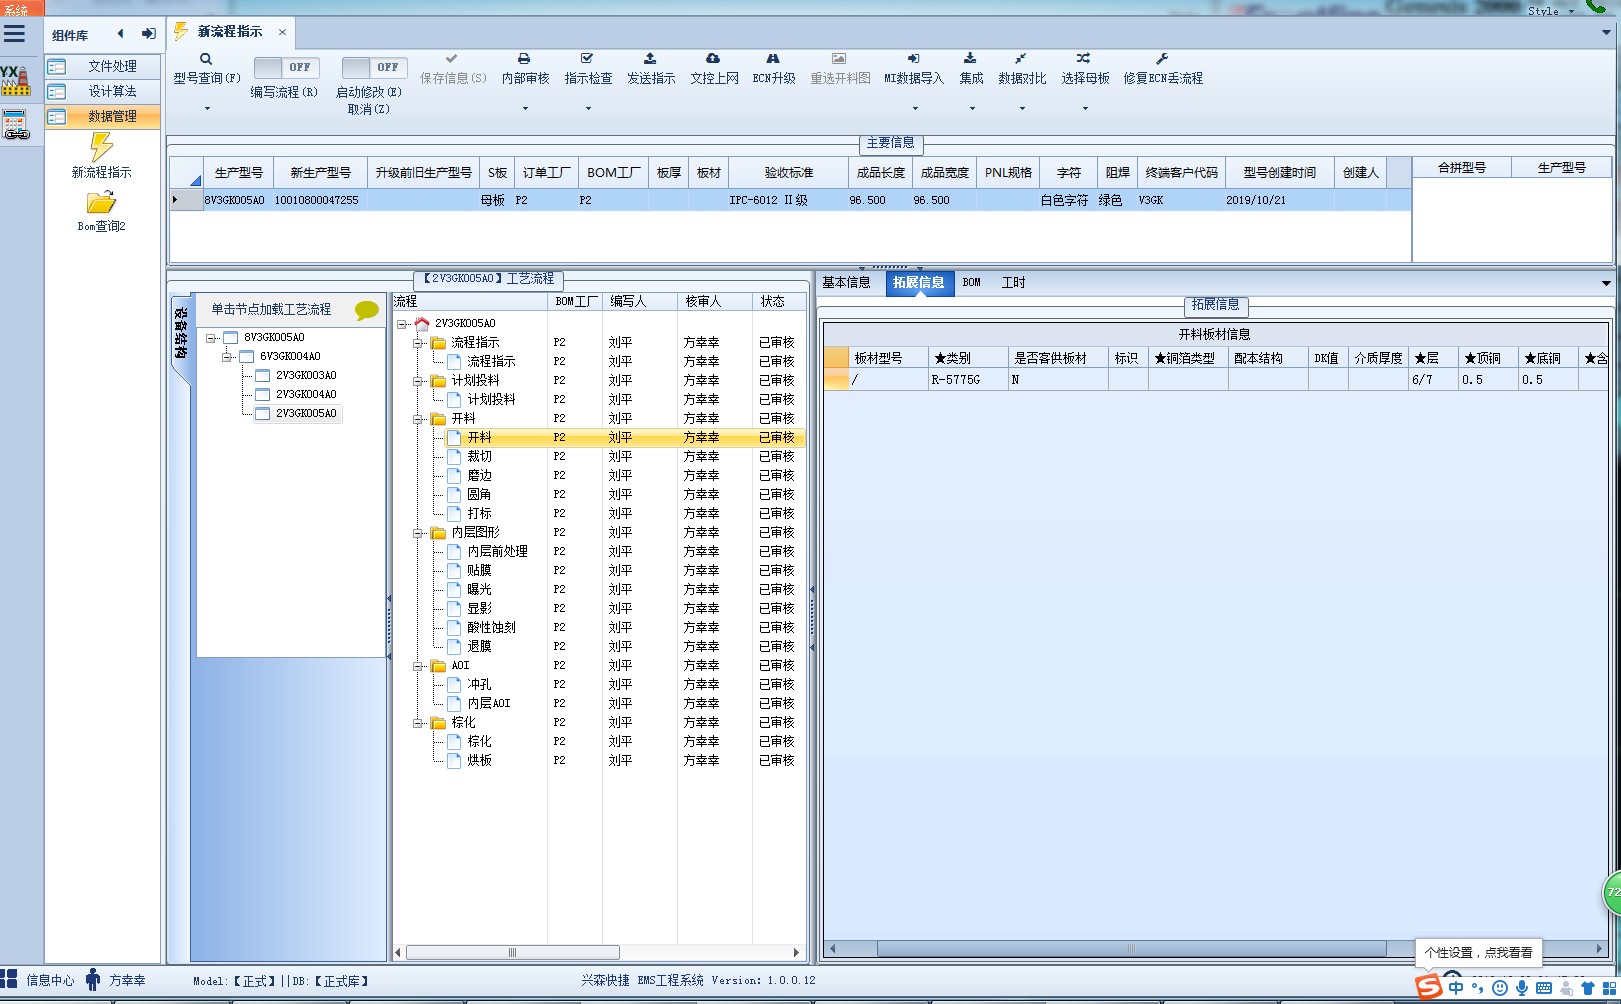Click the 保存信息 checkmark icon
Screen dimensions: 1621x1004
(452, 59)
